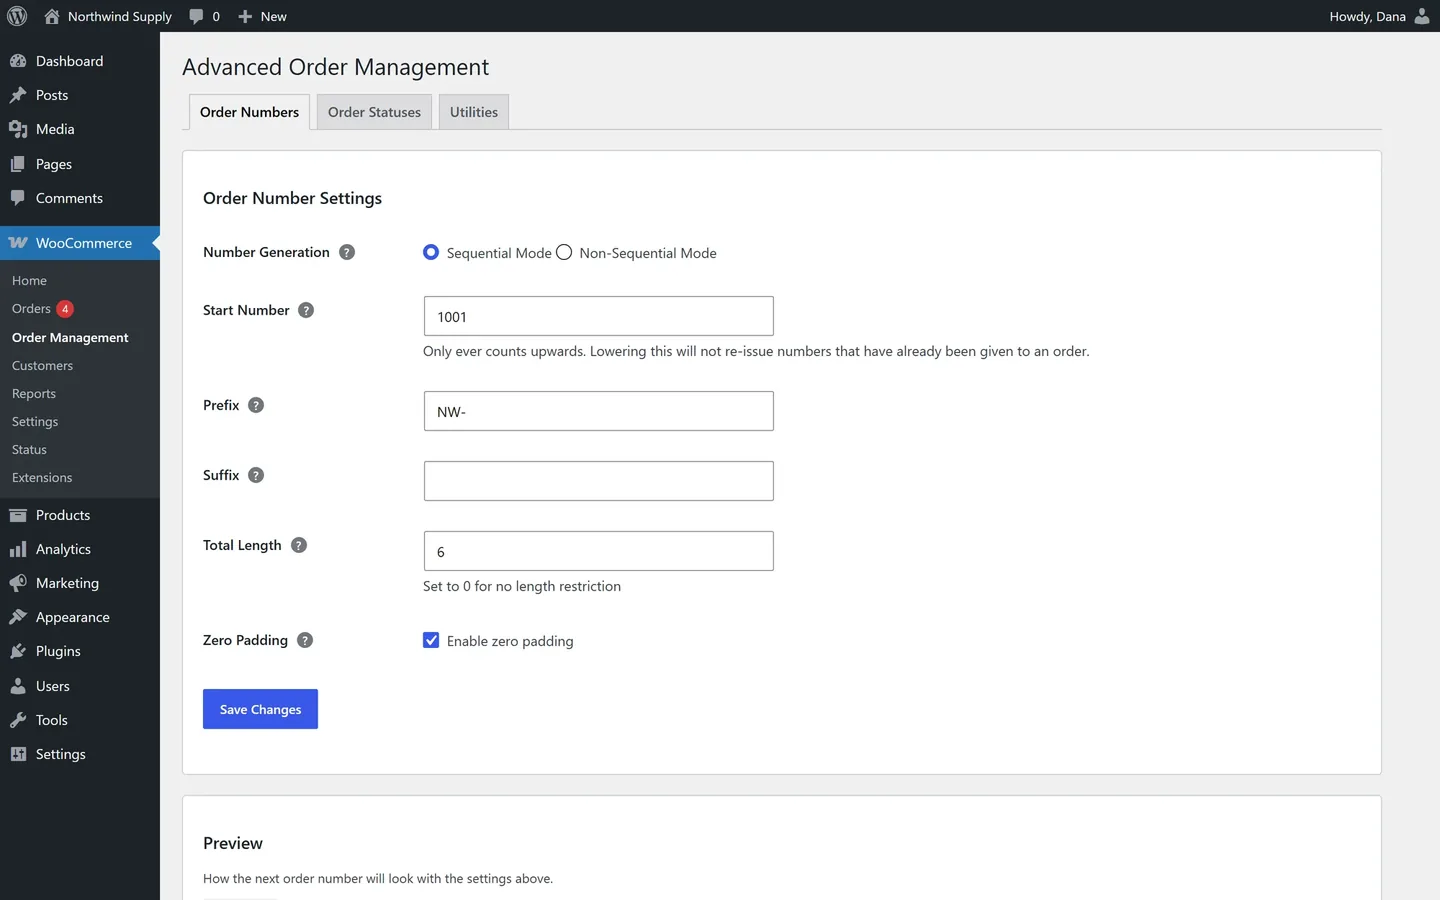The height and width of the screenshot is (900, 1440).
Task: Open the Northwind Supply home icon
Action: point(52,16)
